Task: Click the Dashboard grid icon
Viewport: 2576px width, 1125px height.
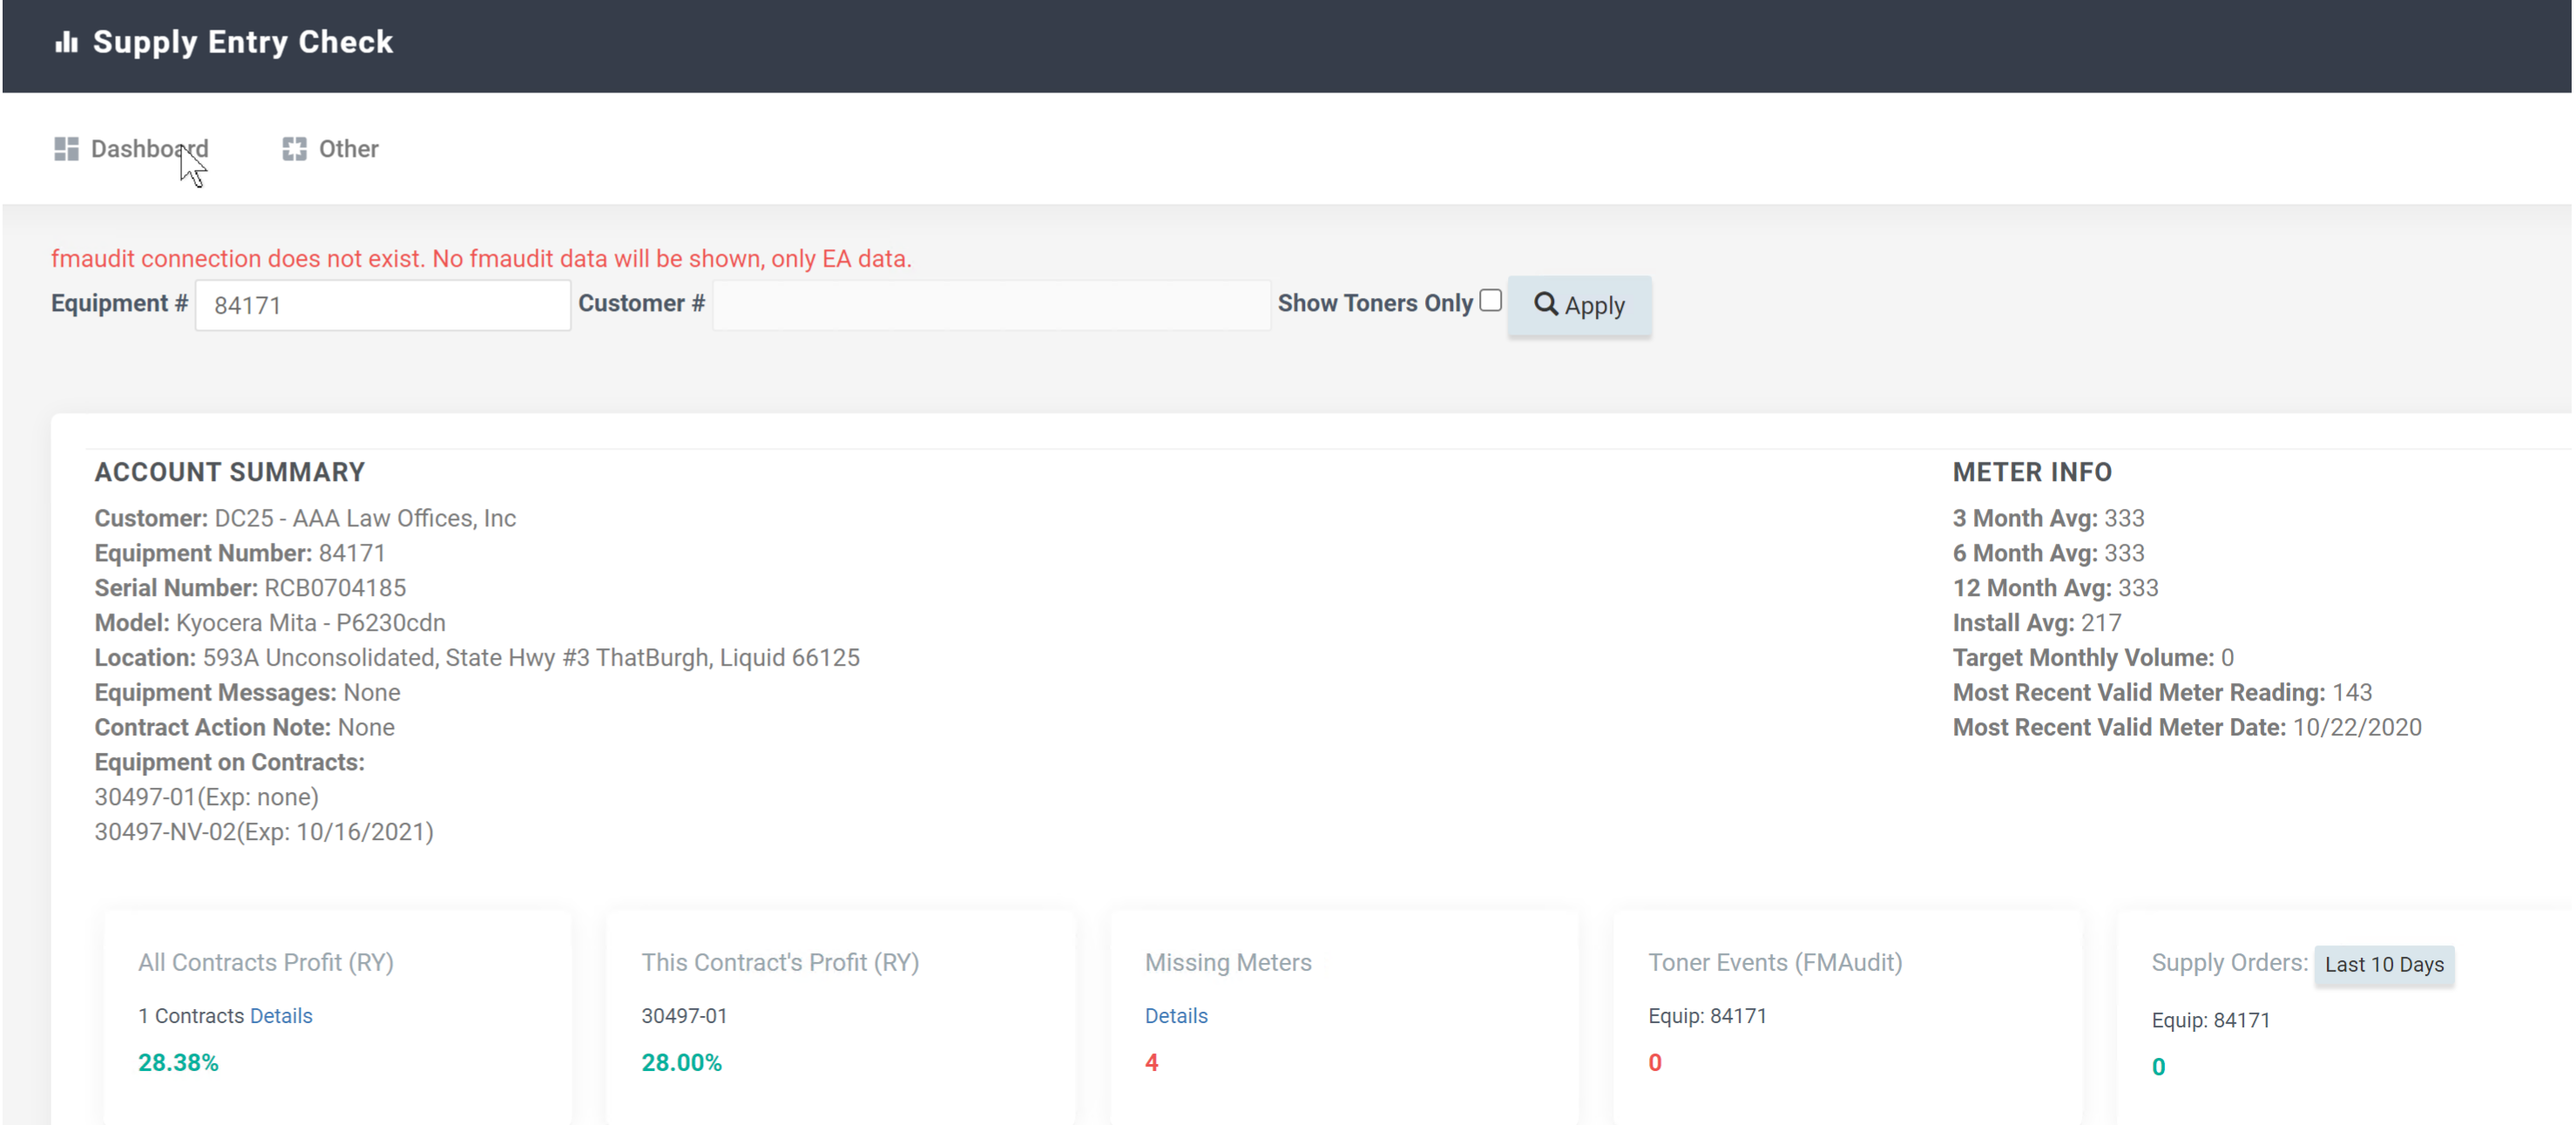Action: (x=66, y=149)
